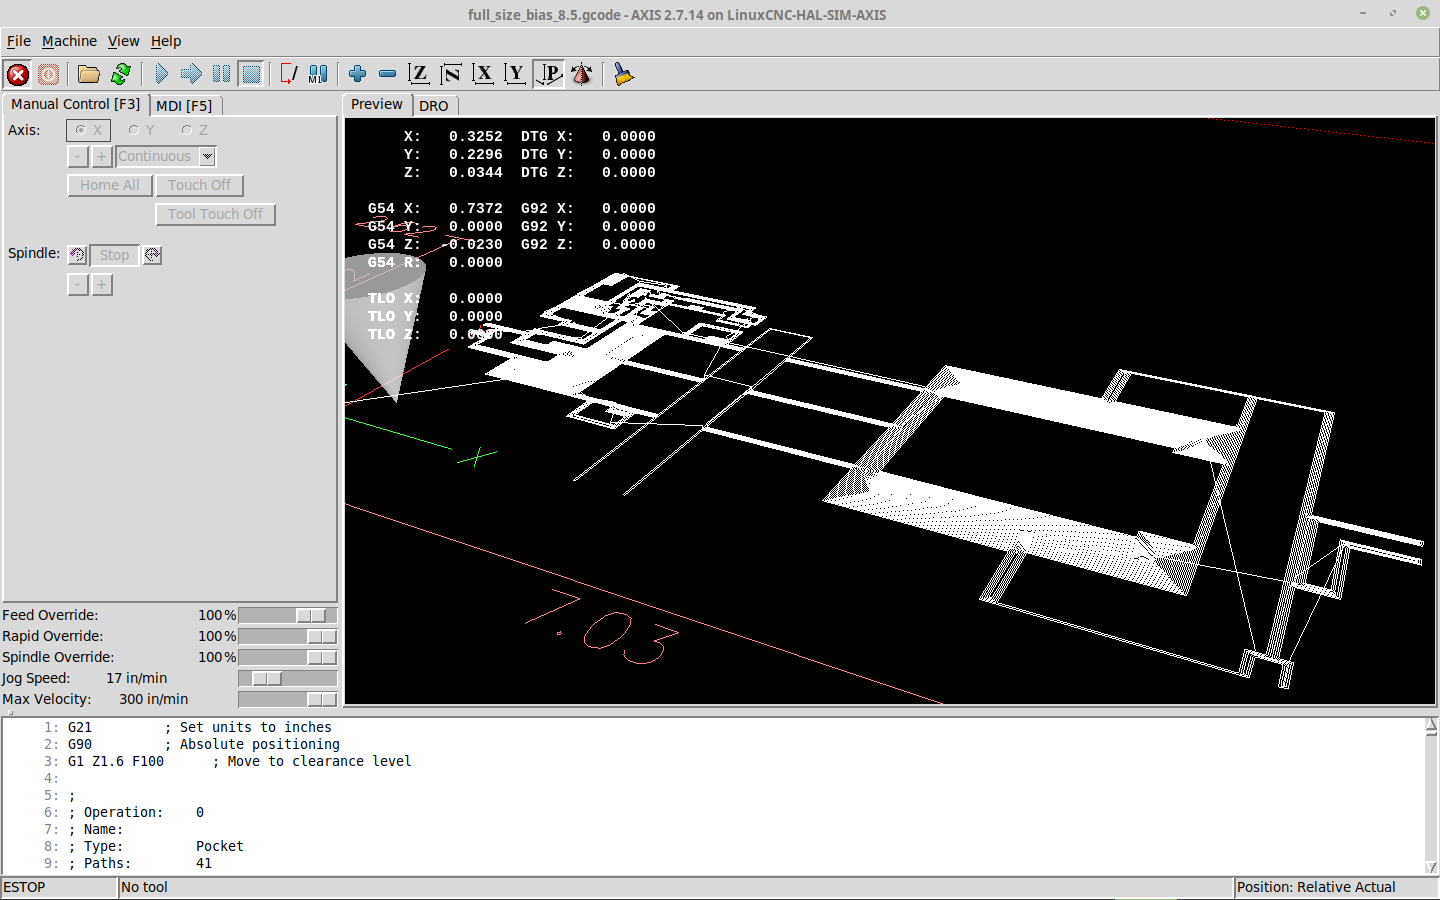The height and width of the screenshot is (900, 1440).
Task: Clear live plot with broom icon
Action: [623, 74]
